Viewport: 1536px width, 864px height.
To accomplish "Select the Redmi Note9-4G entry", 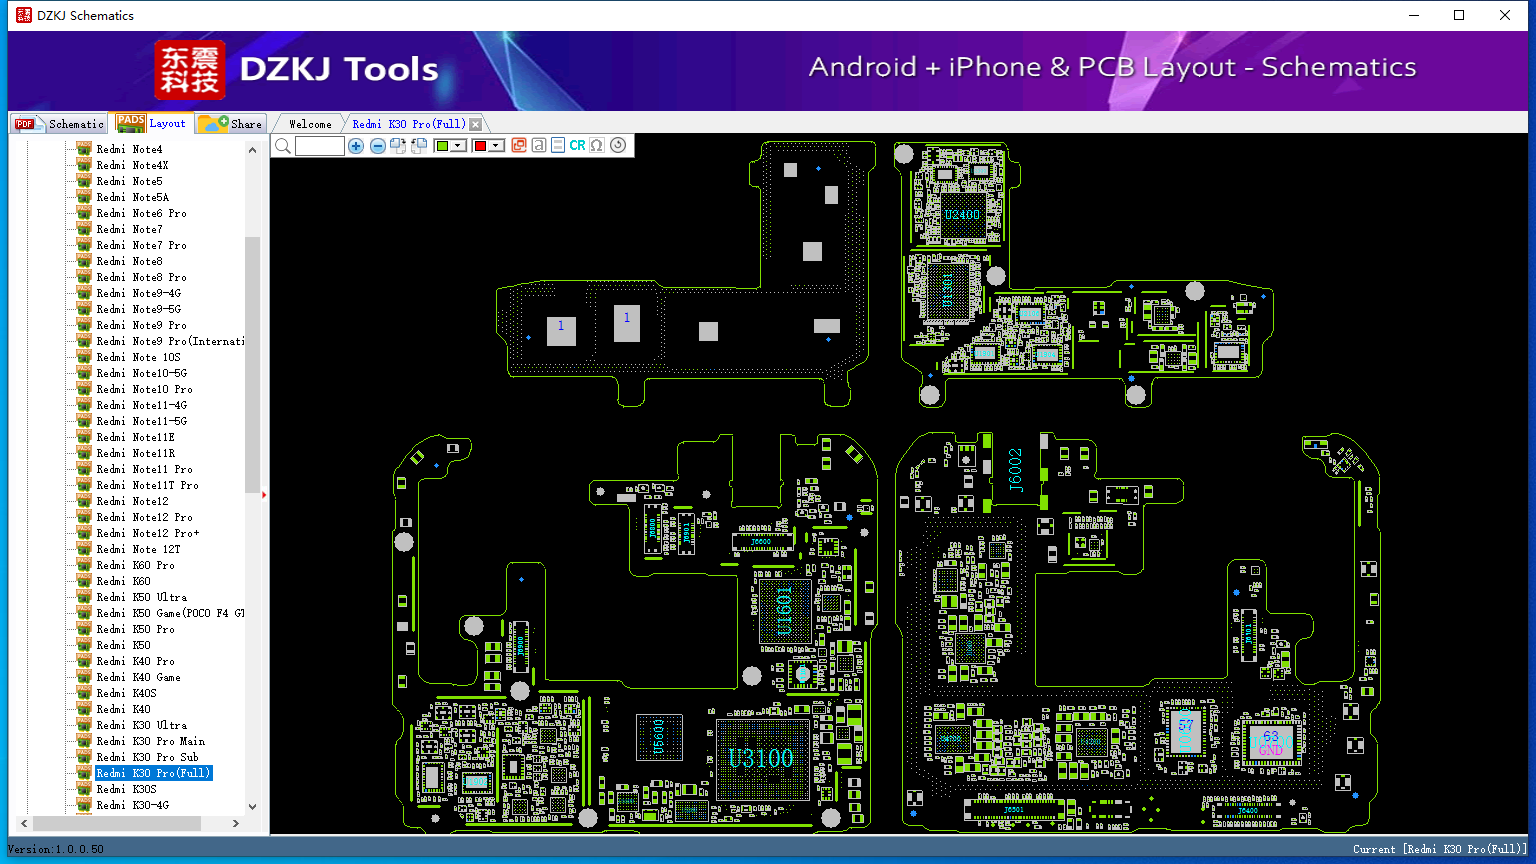I will 139,293.
